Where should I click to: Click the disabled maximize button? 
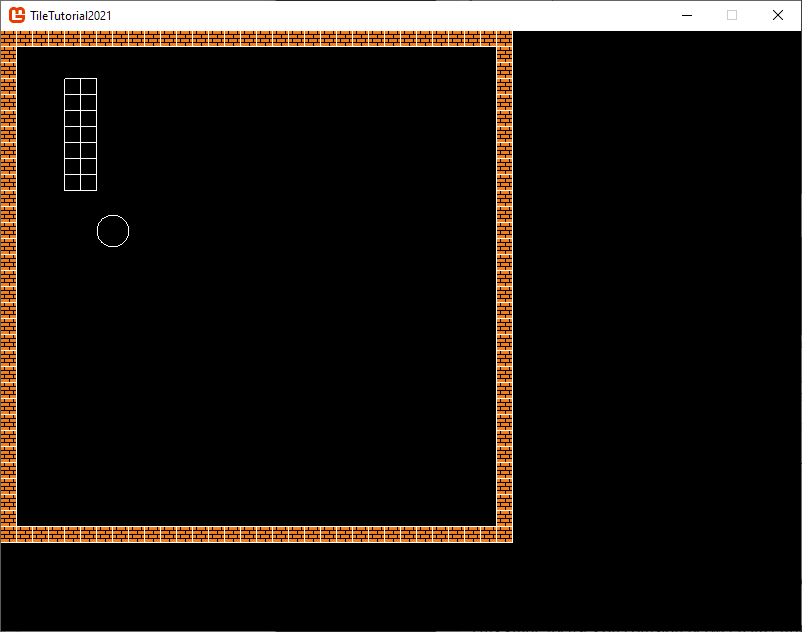(x=732, y=15)
